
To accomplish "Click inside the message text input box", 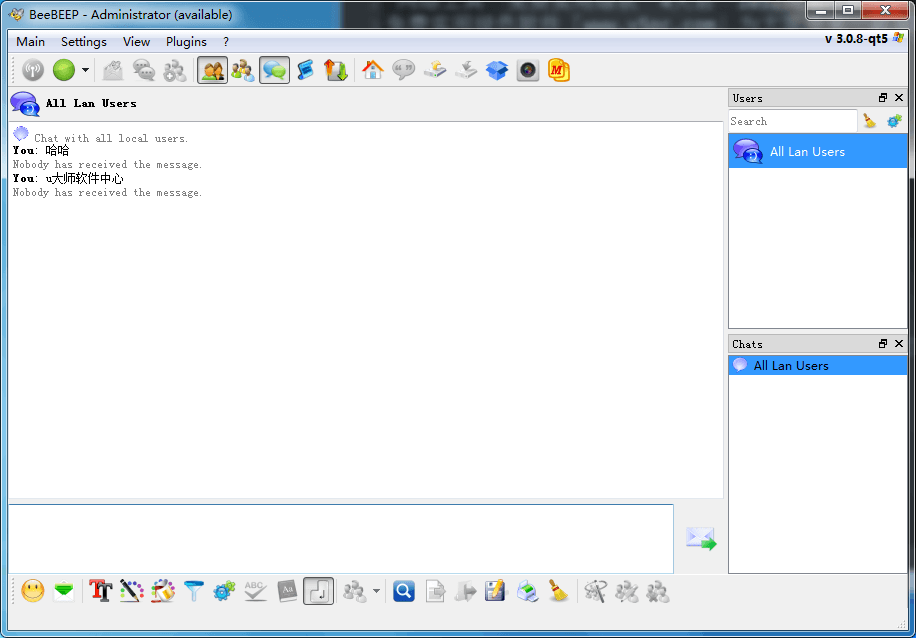I will tap(341, 539).
